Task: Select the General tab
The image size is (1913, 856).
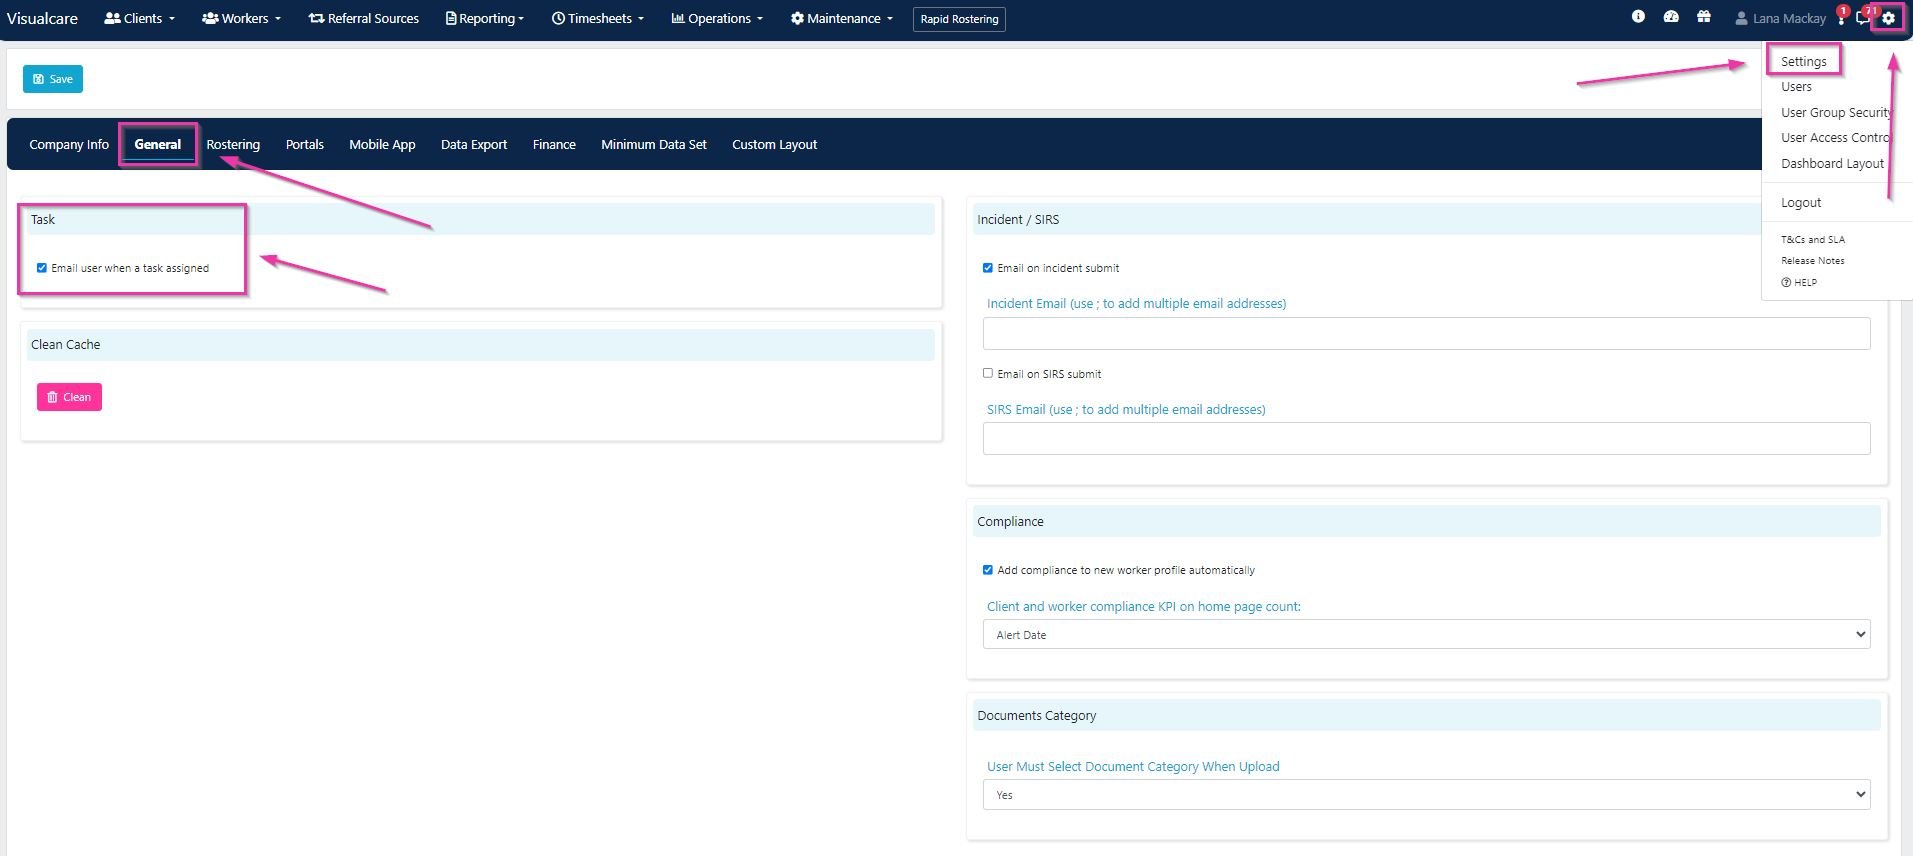Action: point(158,144)
